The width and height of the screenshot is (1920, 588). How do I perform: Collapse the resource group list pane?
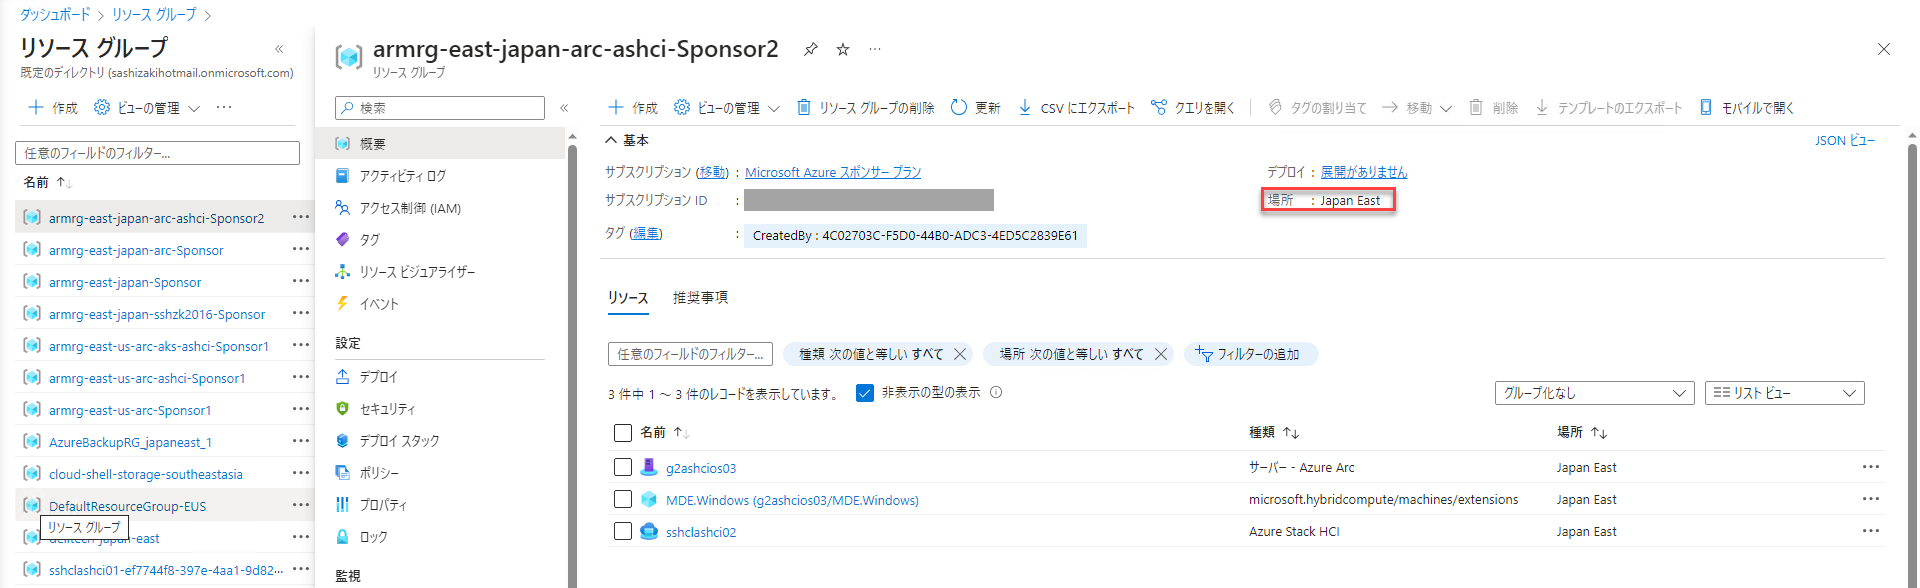[x=279, y=48]
